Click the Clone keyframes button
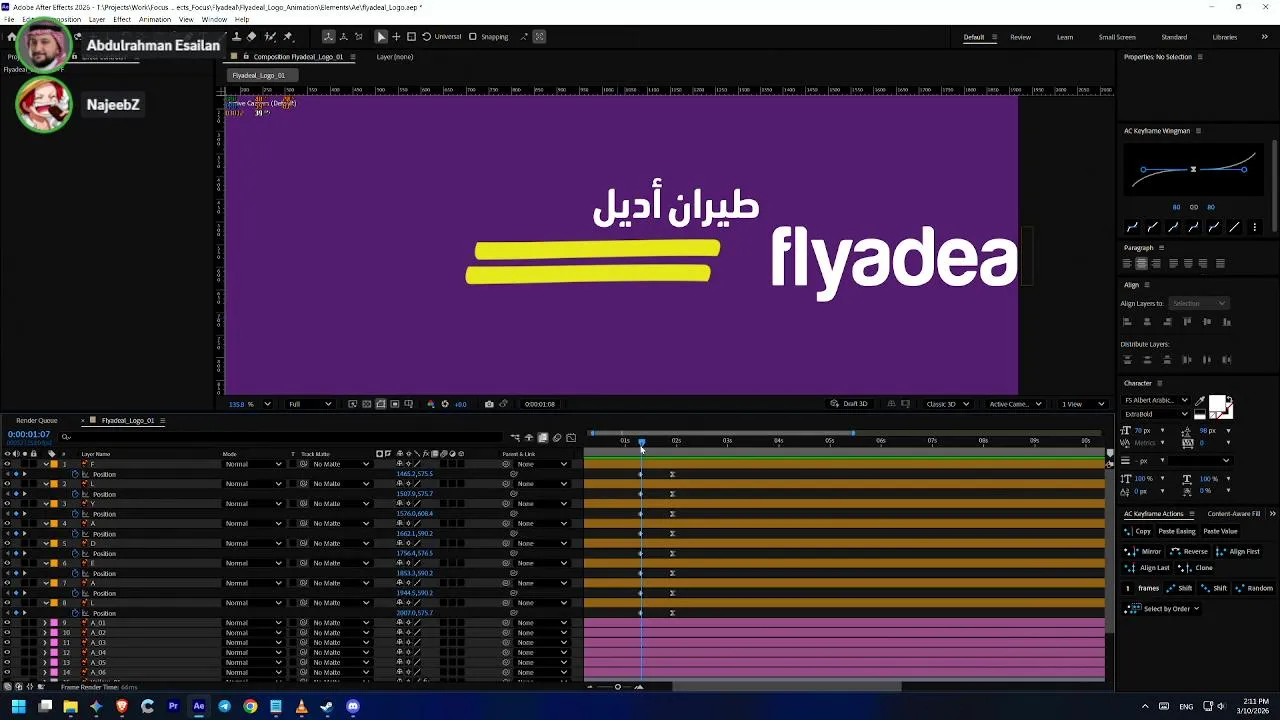The width and height of the screenshot is (1280, 720). point(1197,568)
